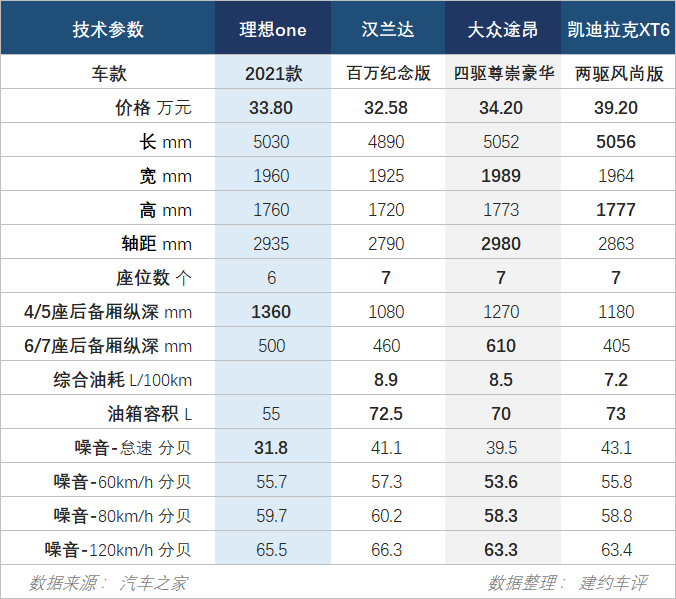Viewport: 676px width, 599px height.
Task: Click the 噪音-80km/h 分贝 row label
Action: click(x=122, y=516)
